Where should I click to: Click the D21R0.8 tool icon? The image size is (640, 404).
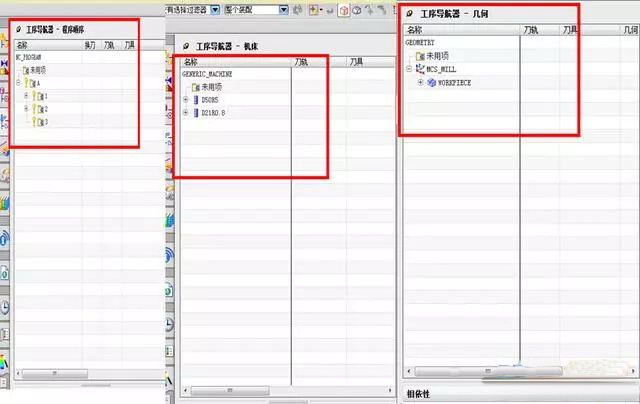click(197, 113)
